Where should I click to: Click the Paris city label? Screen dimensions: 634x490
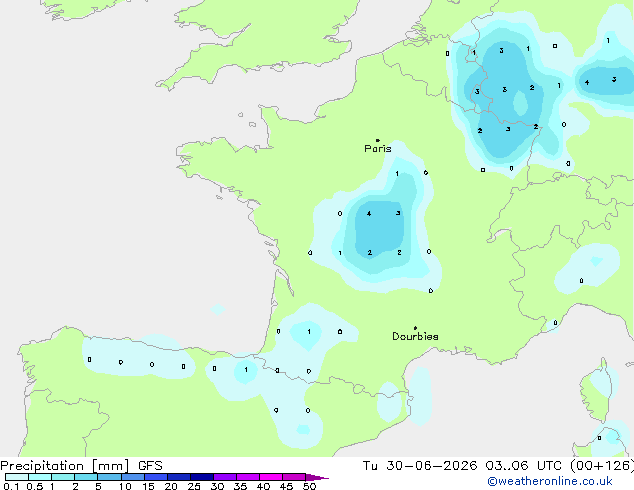click(378, 149)
